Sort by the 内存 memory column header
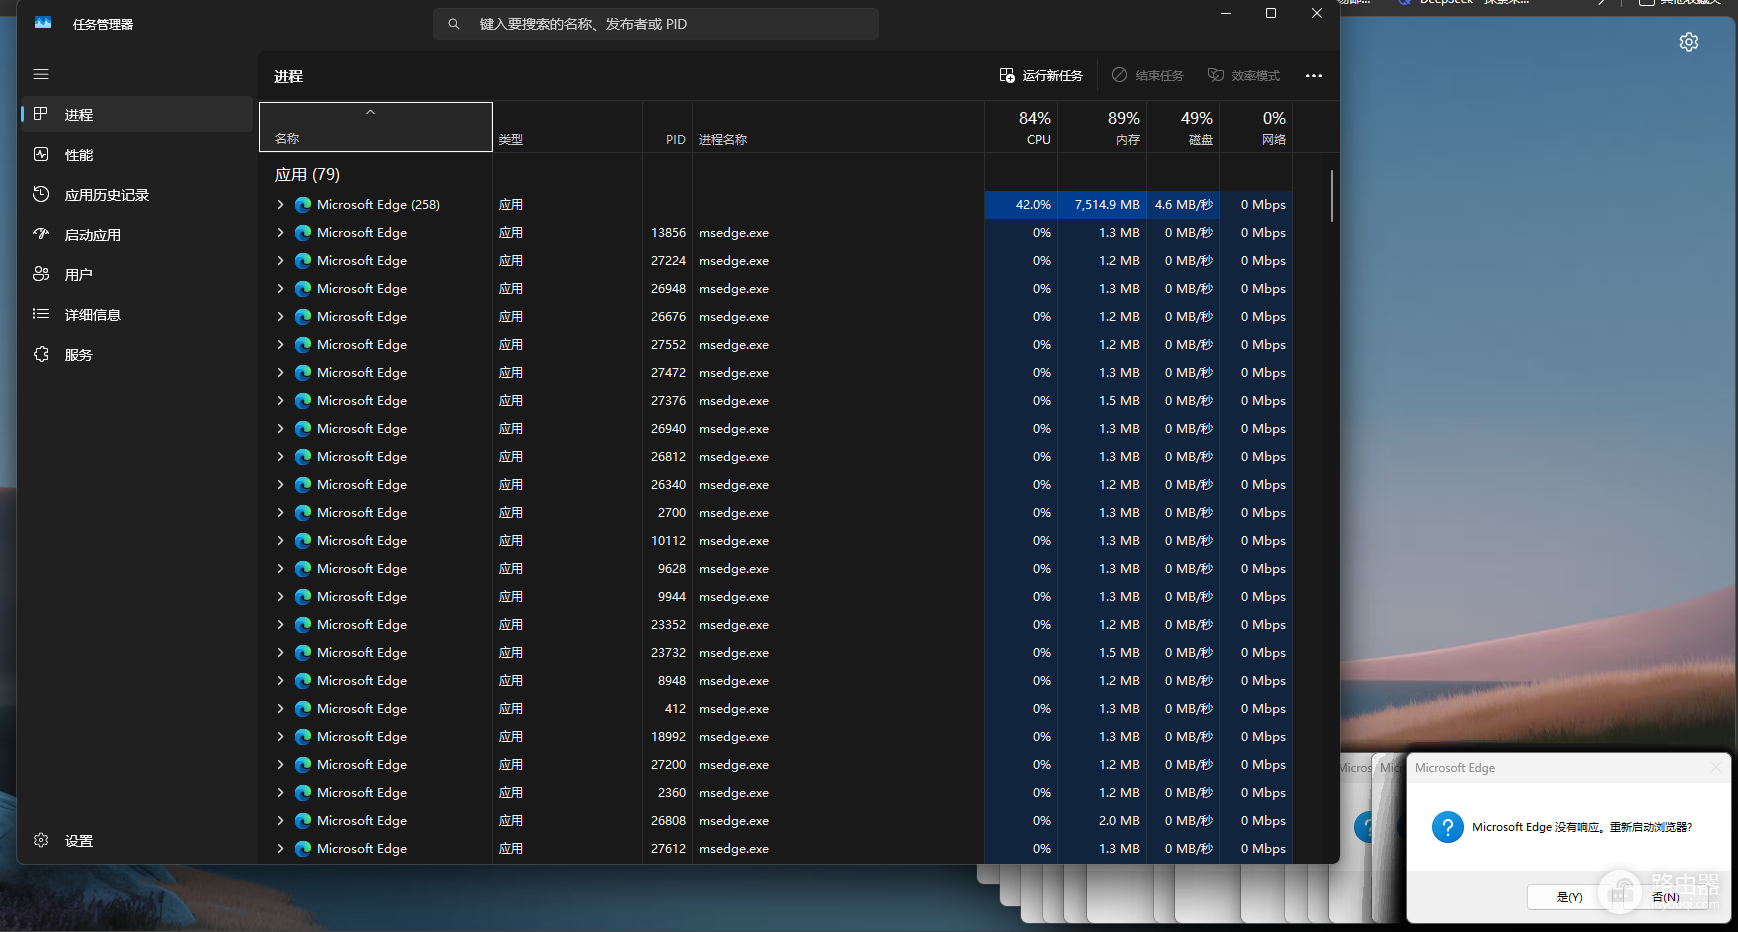This screenshot has width=1738, height=932. (x=1102, y=128)
